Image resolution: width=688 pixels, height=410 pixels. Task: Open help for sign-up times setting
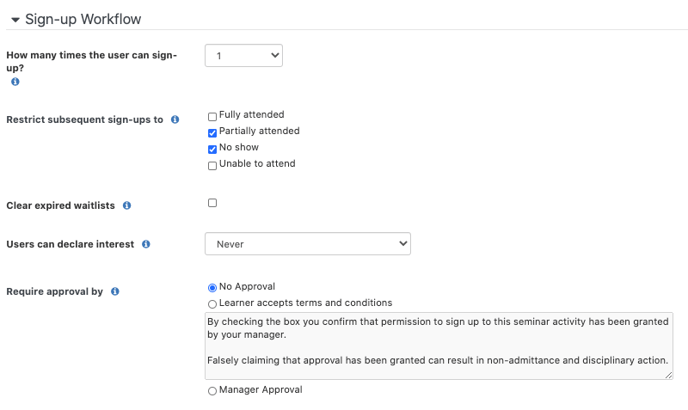coord(15,82)
